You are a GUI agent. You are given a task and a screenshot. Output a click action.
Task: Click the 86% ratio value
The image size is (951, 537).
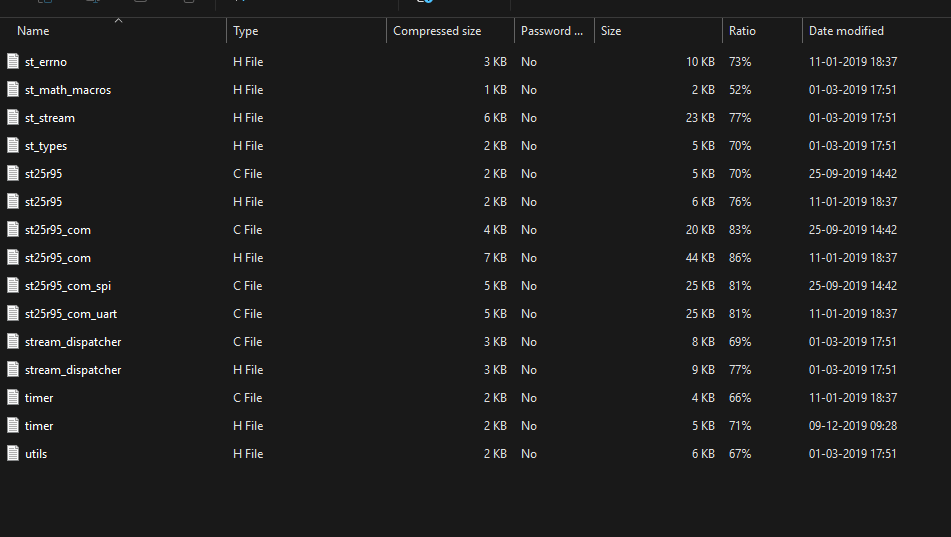(740, 258)
